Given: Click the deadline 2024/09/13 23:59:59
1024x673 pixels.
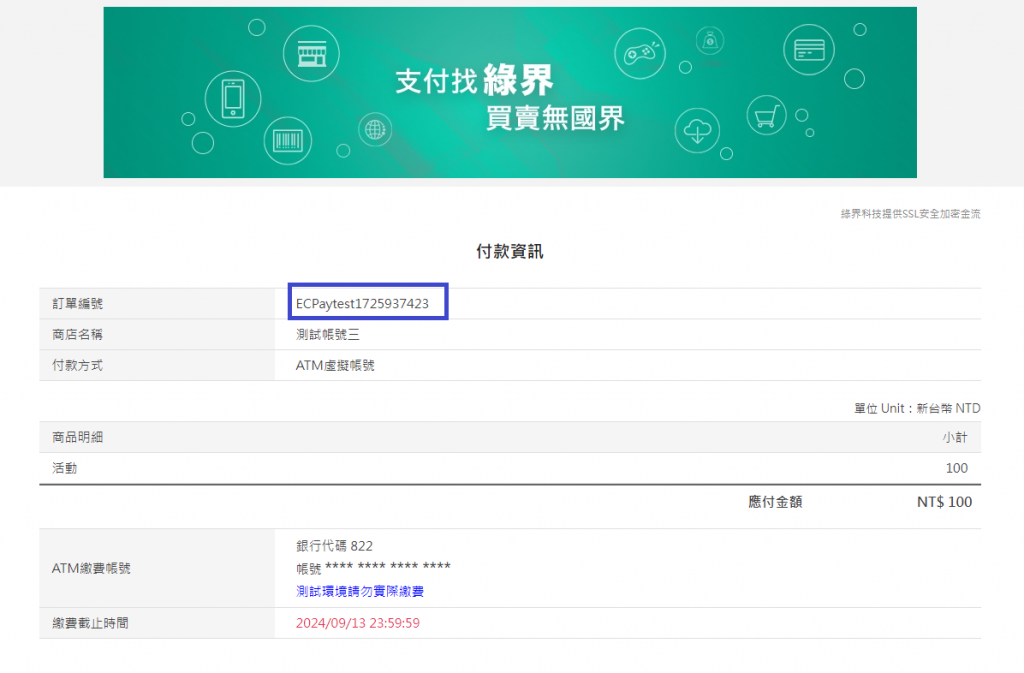Looking at the screenshot, I should 358,623.
